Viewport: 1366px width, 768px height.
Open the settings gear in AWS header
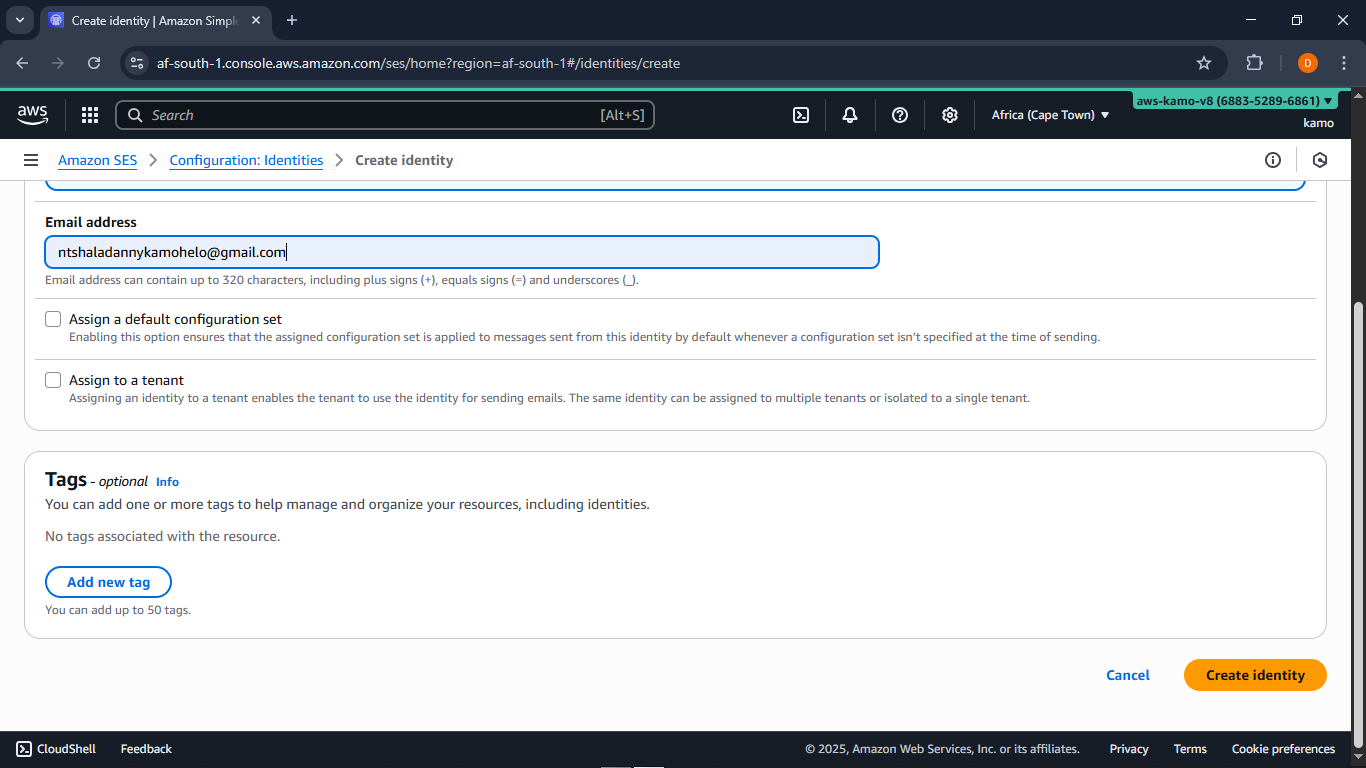click(950, 115)
